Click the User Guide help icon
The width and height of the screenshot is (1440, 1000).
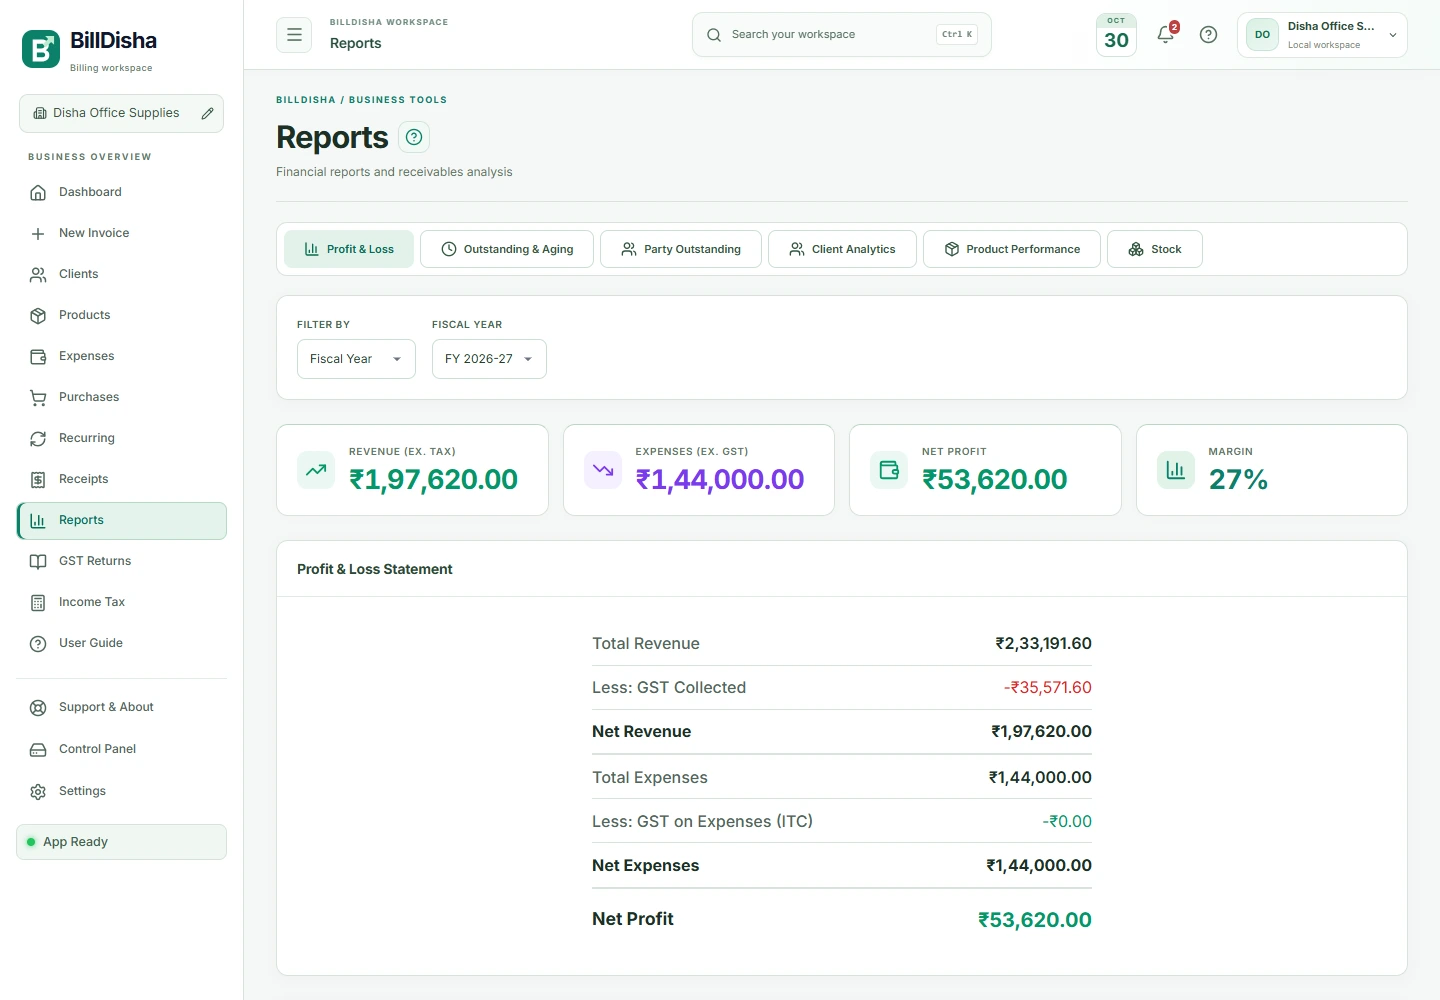point(38,643)
